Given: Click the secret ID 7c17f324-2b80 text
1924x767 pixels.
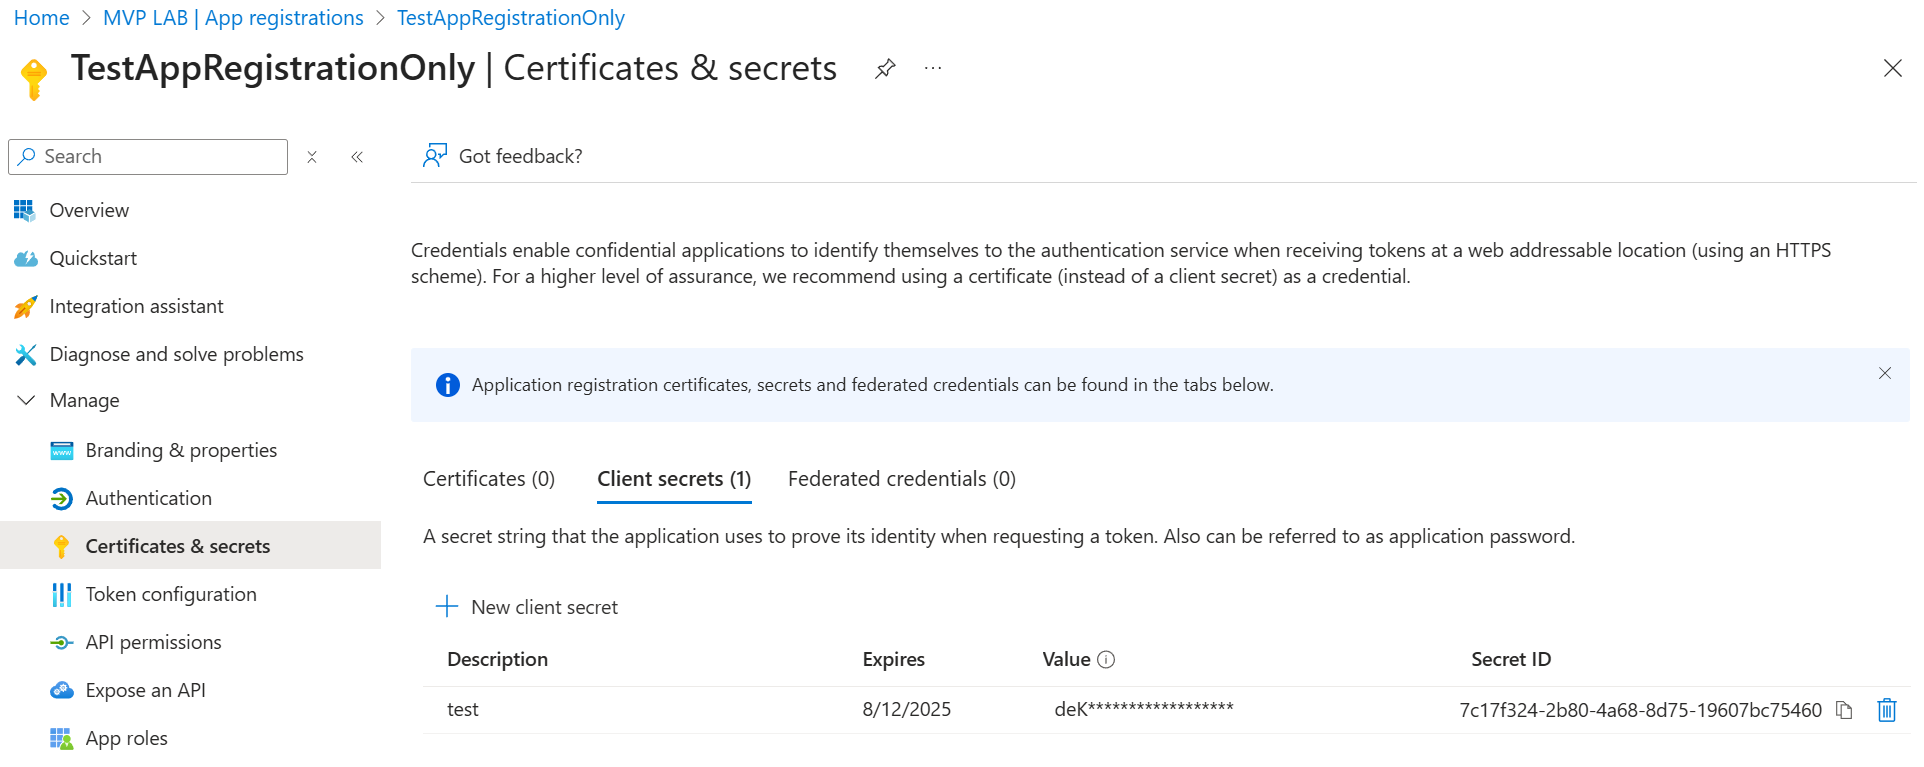Looking at the screenshot, I should [1640, 710].
